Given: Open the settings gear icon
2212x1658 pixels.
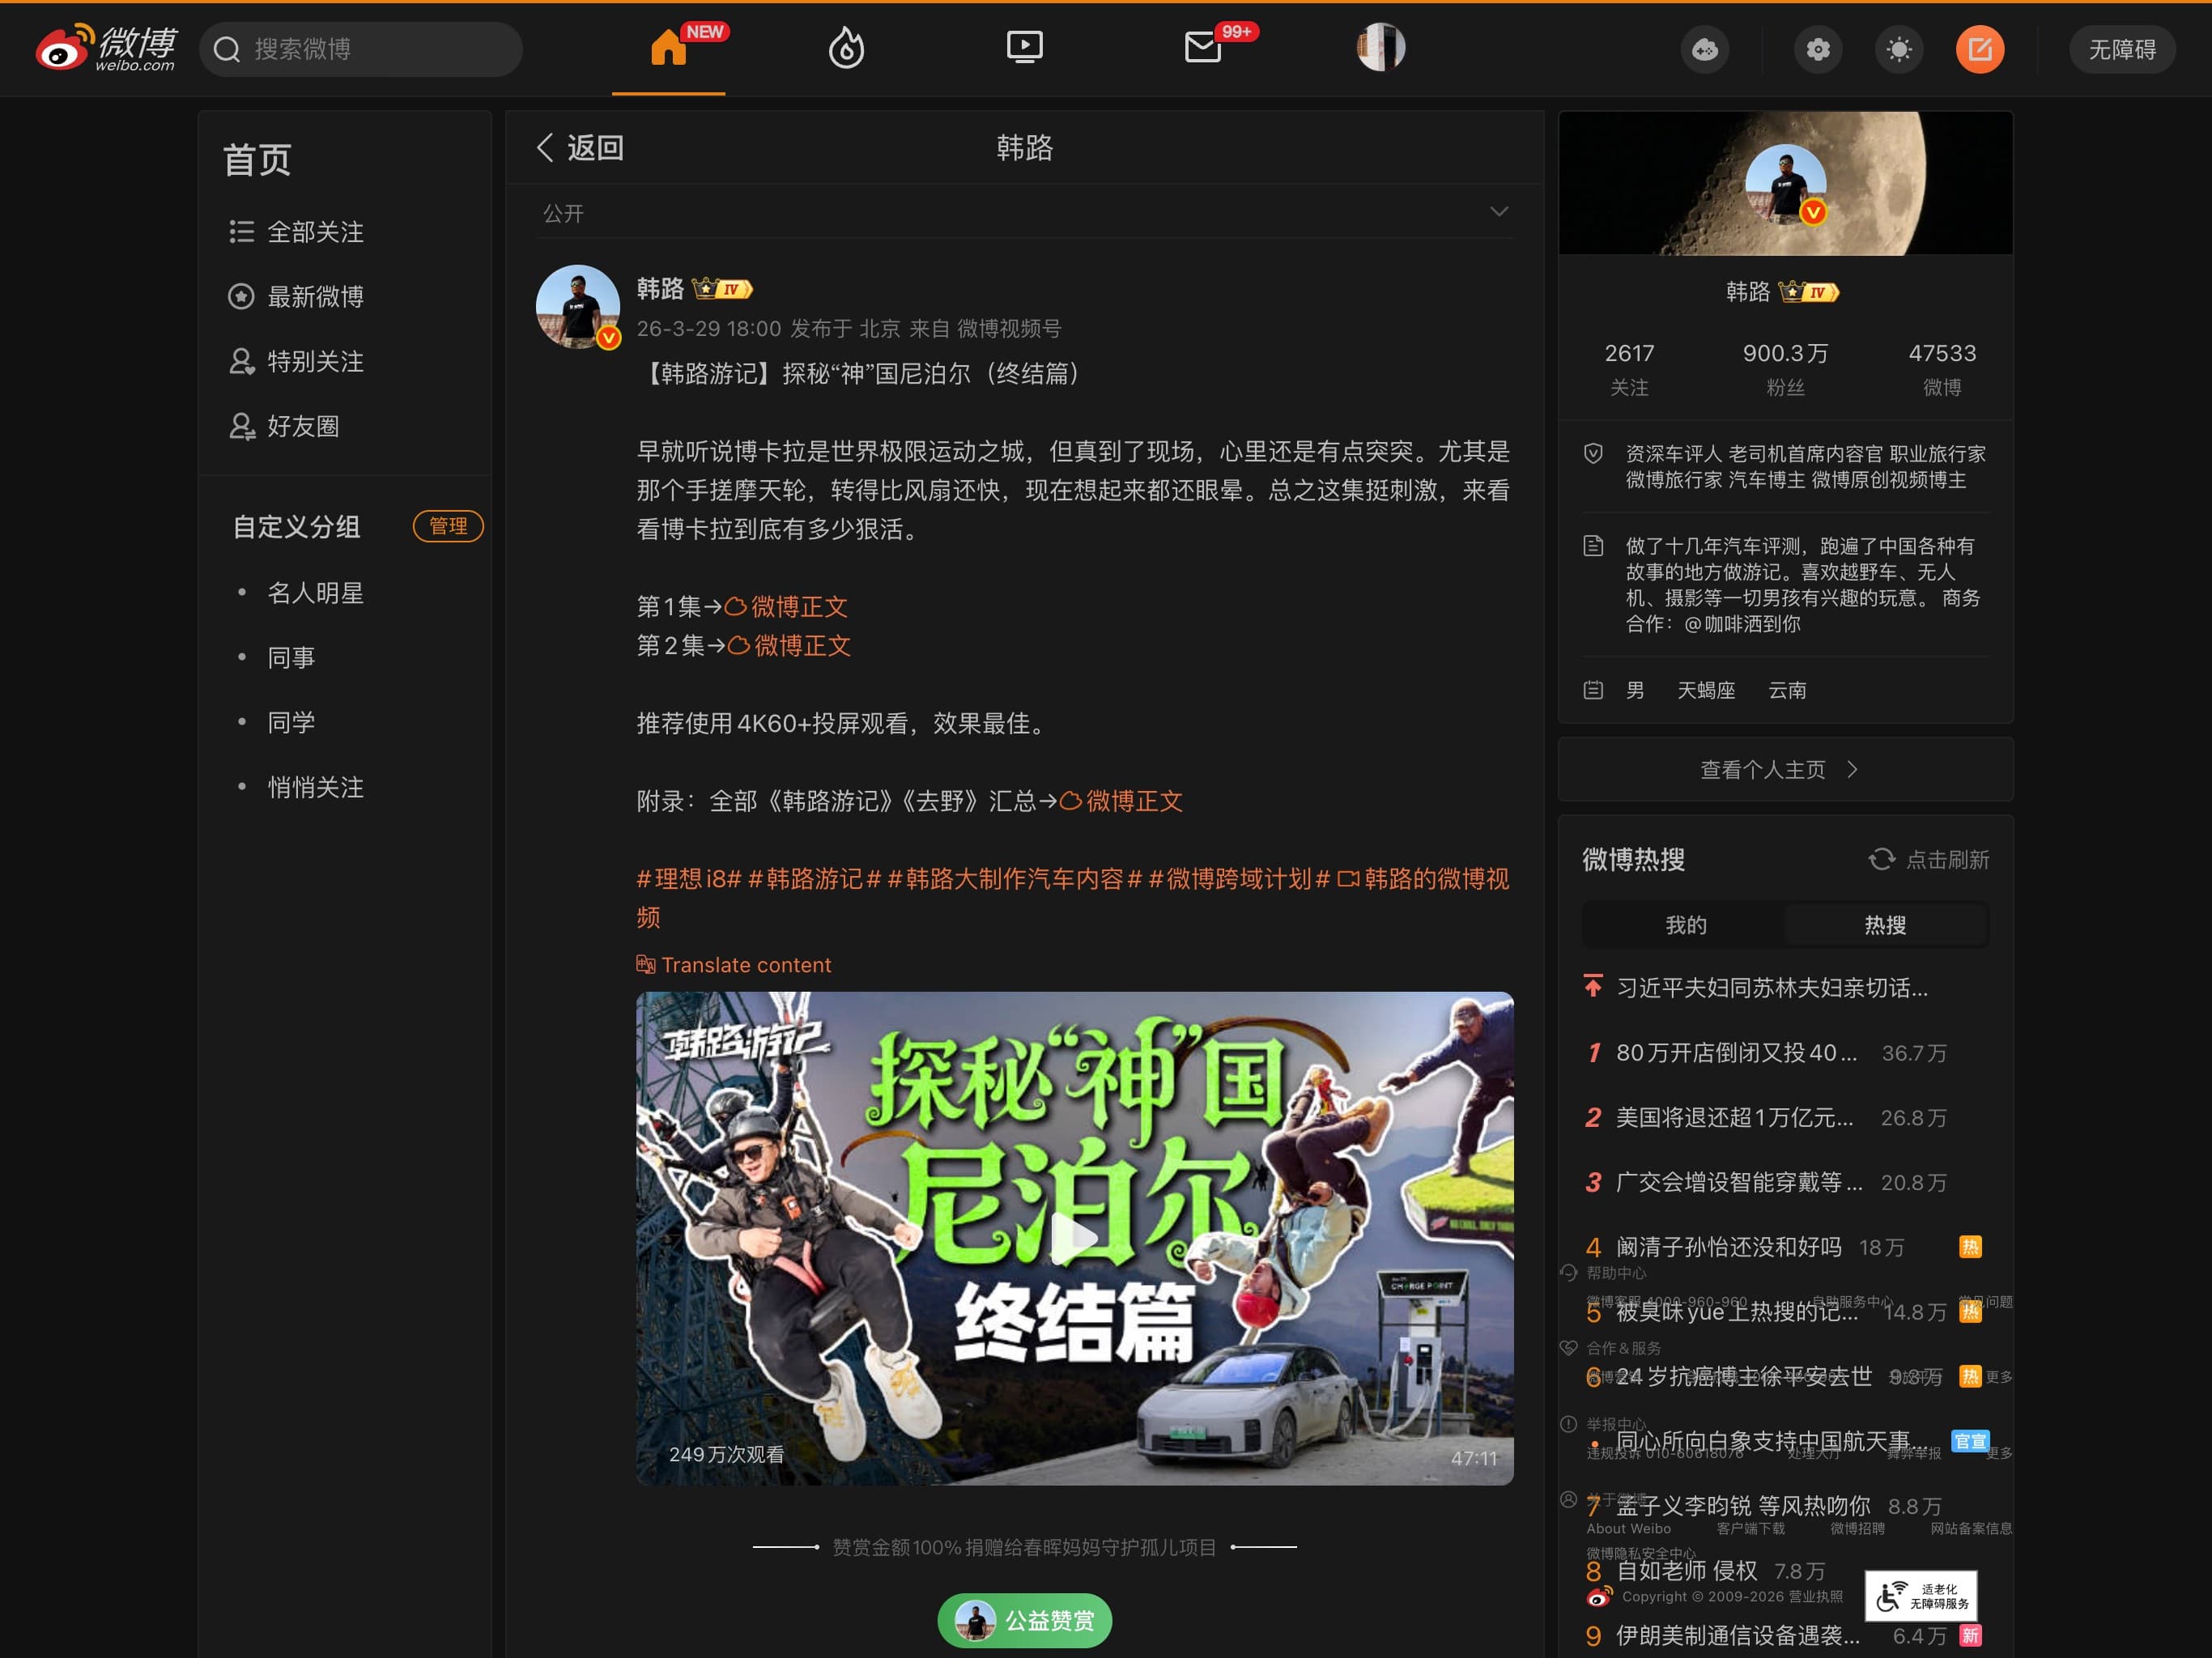Looking at the screenshot, I should [1818, 48].
